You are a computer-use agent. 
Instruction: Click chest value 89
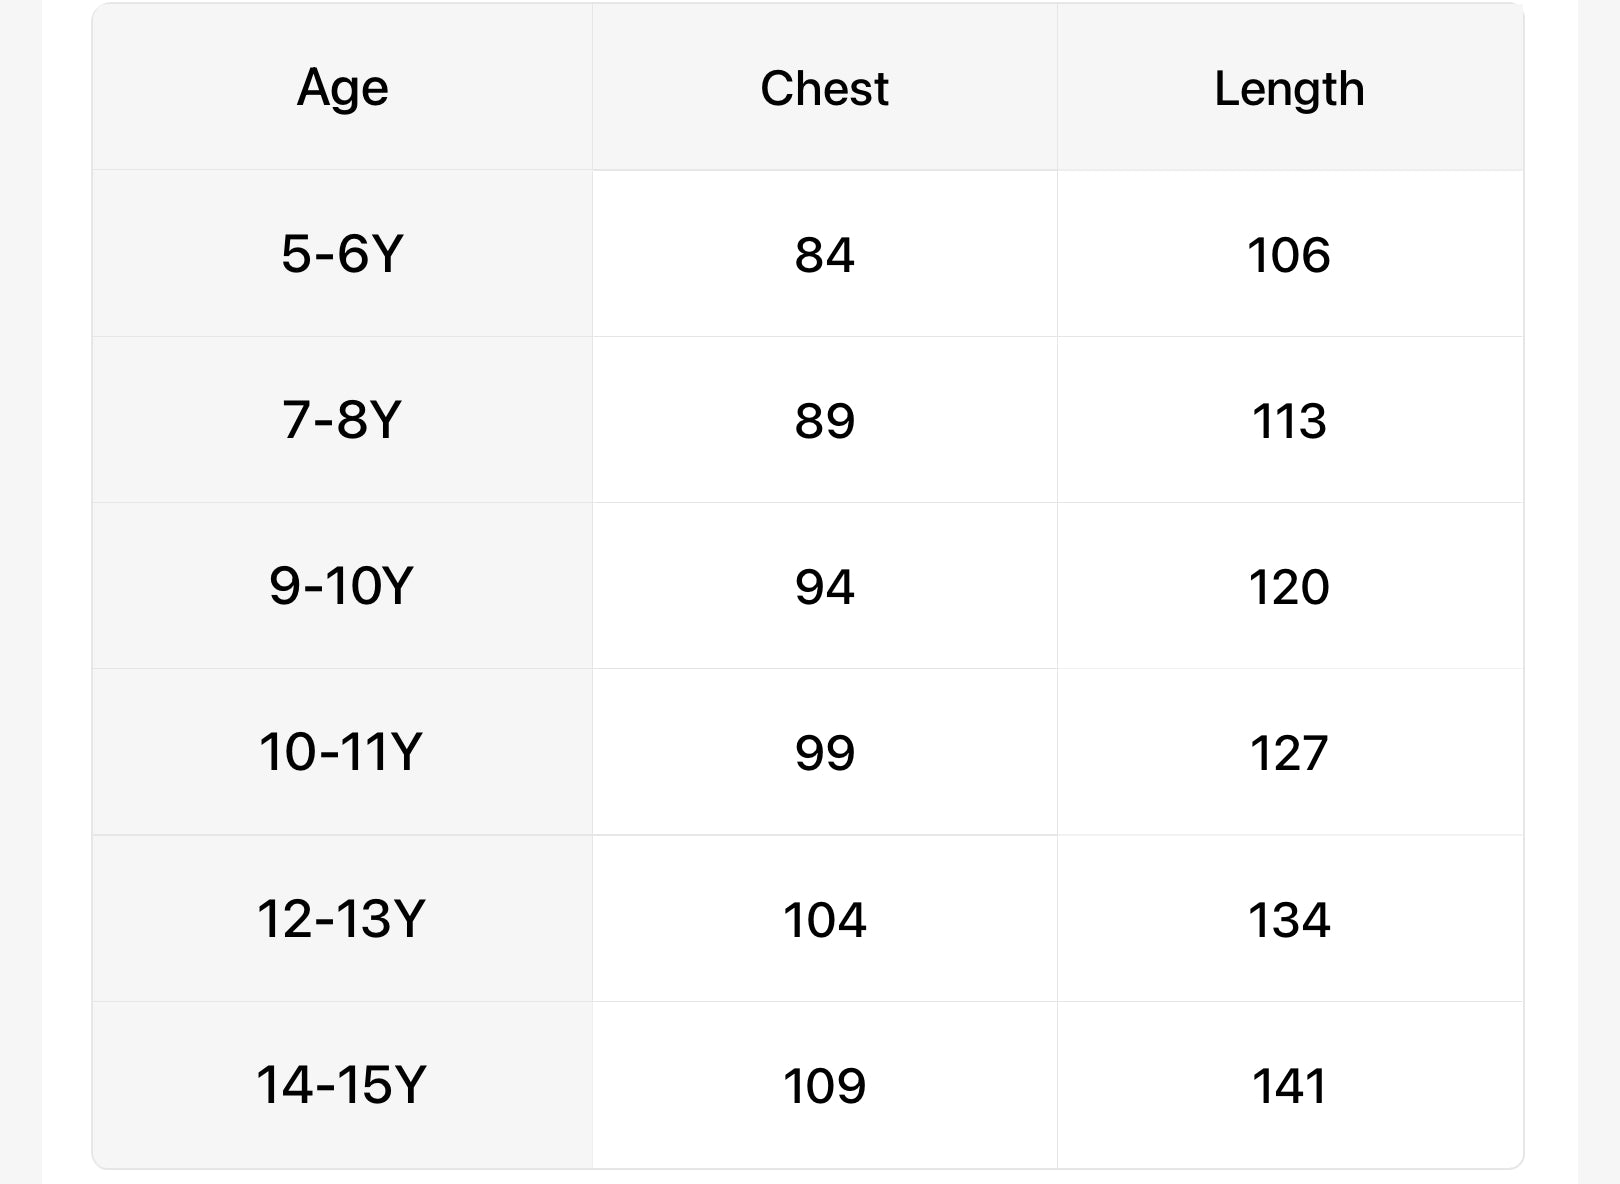[824, 420]
